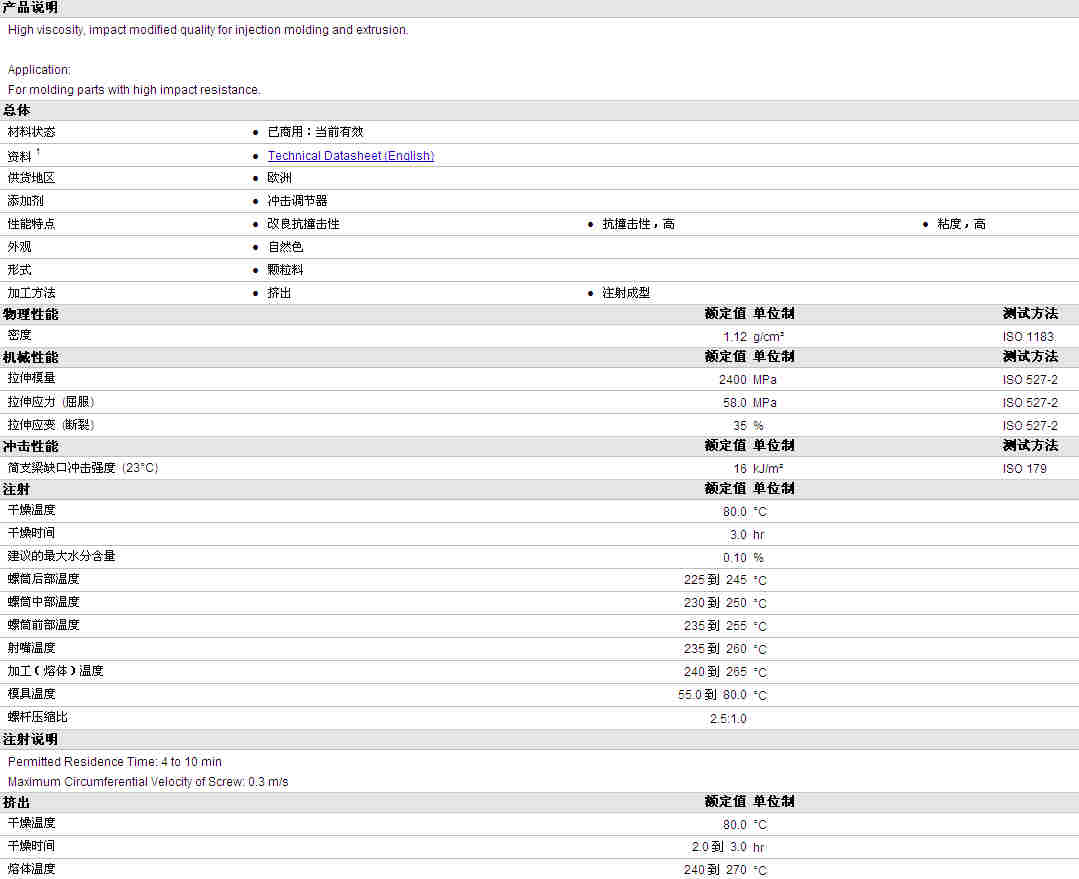This screenshot has width=1079, height=879.
Task: Click the footnote 1 superscript beside 资料
Action: 38,152
